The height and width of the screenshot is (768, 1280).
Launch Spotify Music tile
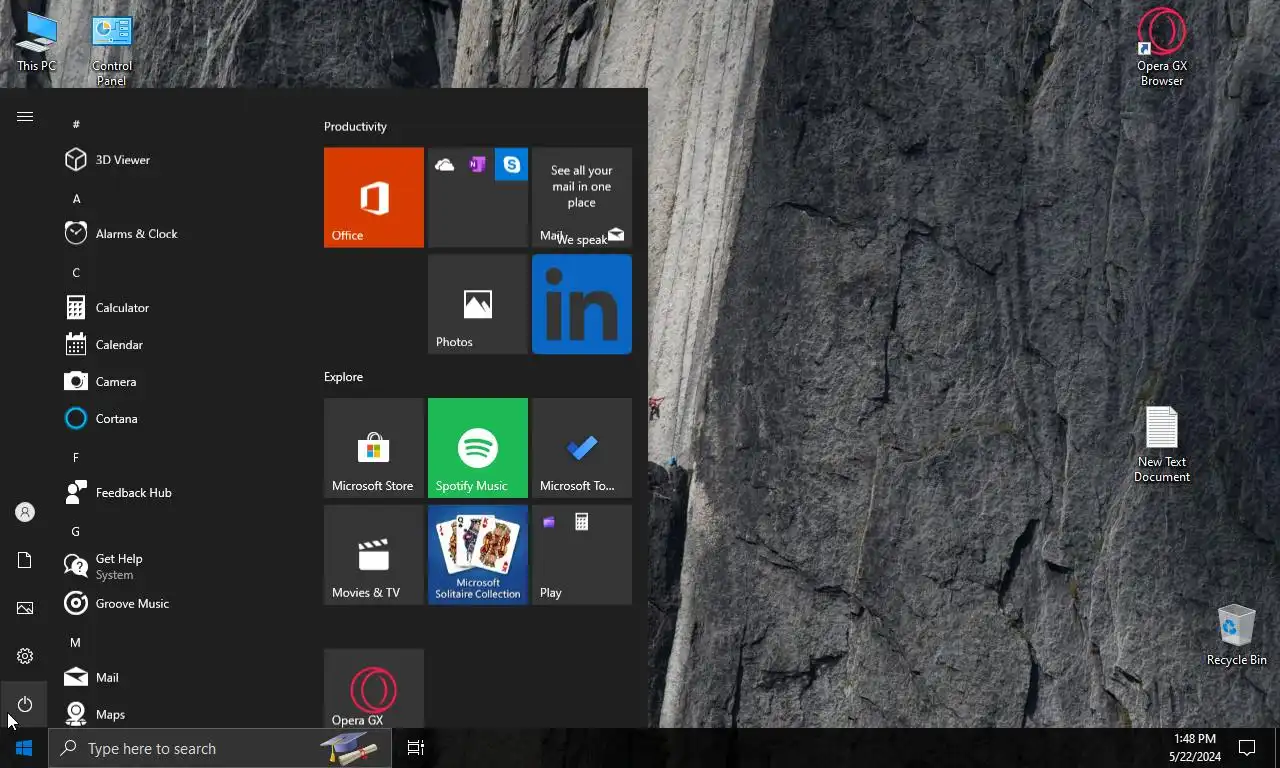point(478,448)
